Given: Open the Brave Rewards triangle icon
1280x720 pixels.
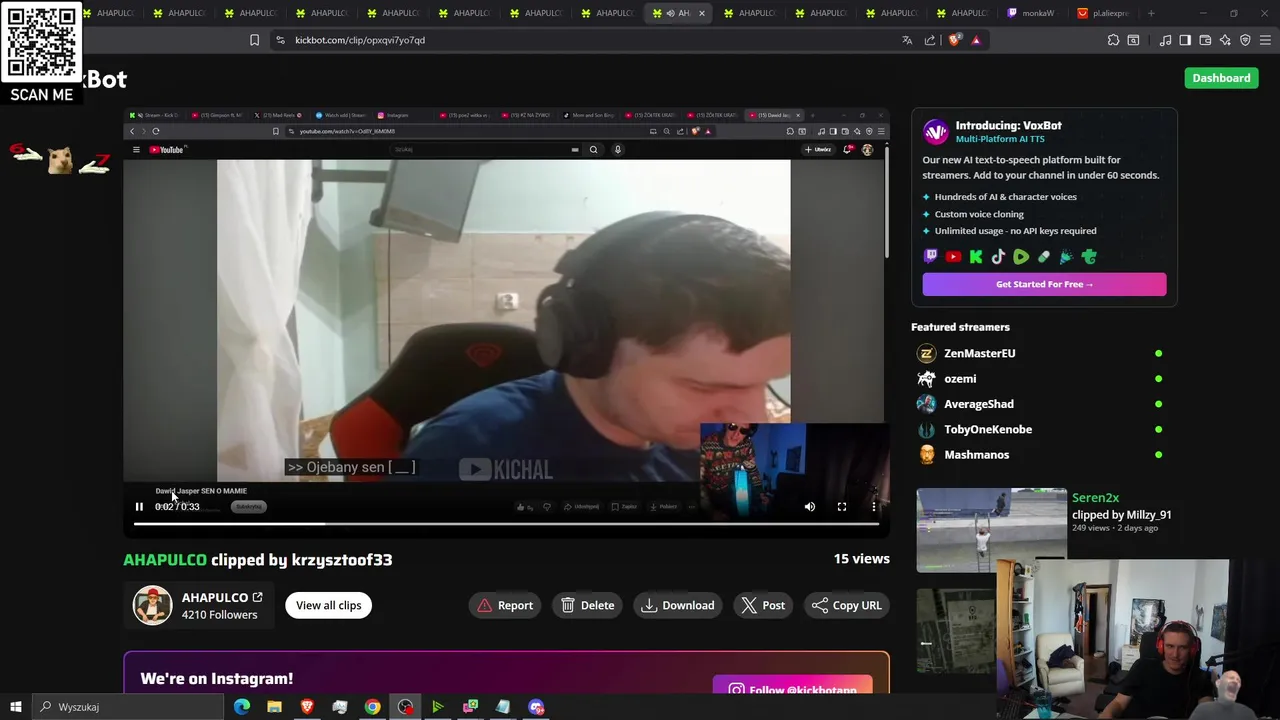Looking at the screenshot, I should pos(976,40).
